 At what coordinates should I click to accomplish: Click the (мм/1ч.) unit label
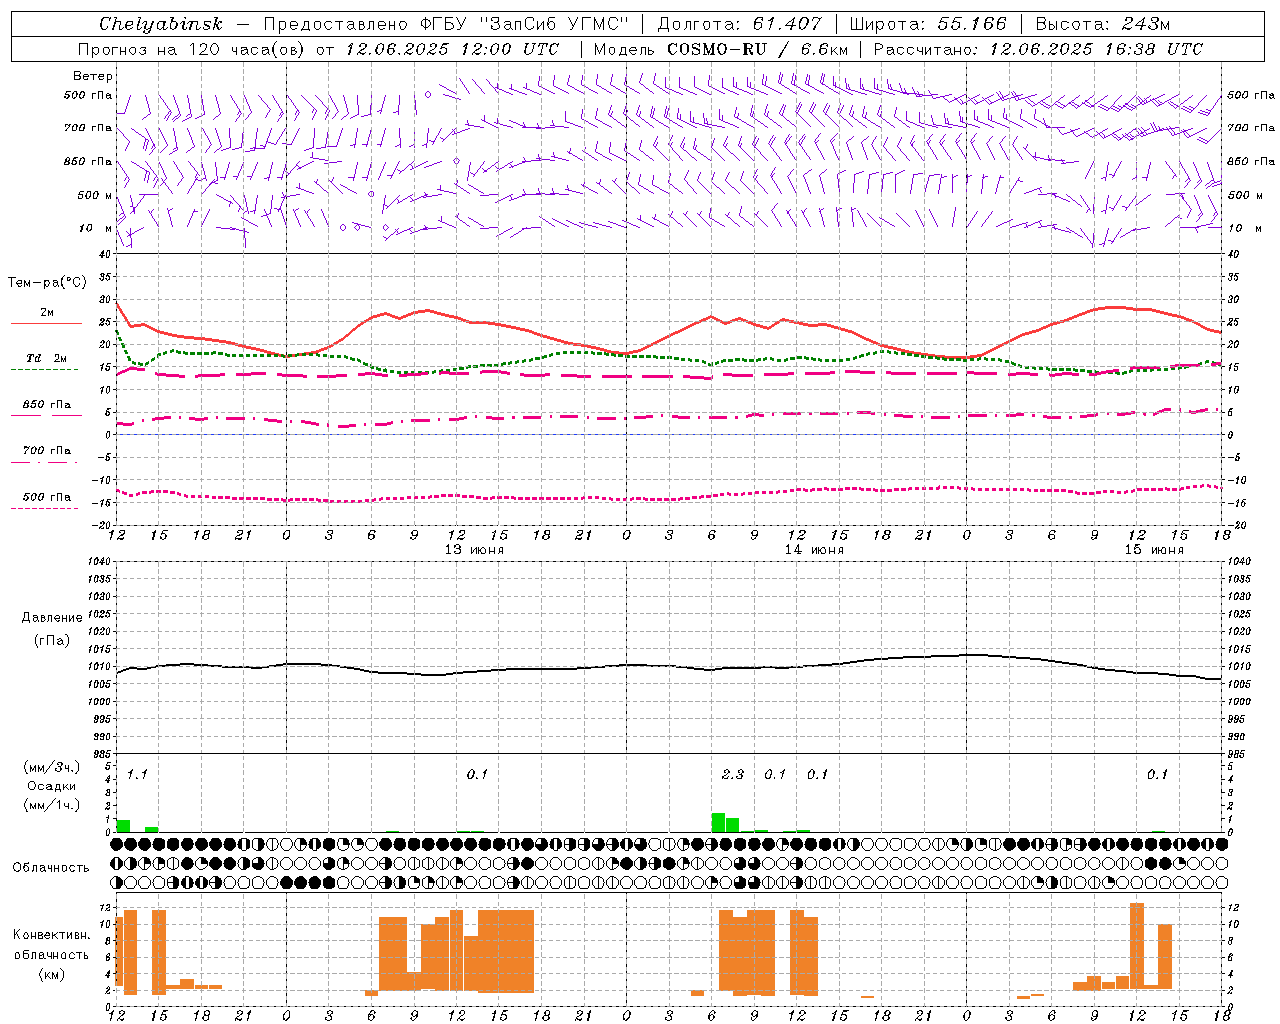click(x=52, y=805)
